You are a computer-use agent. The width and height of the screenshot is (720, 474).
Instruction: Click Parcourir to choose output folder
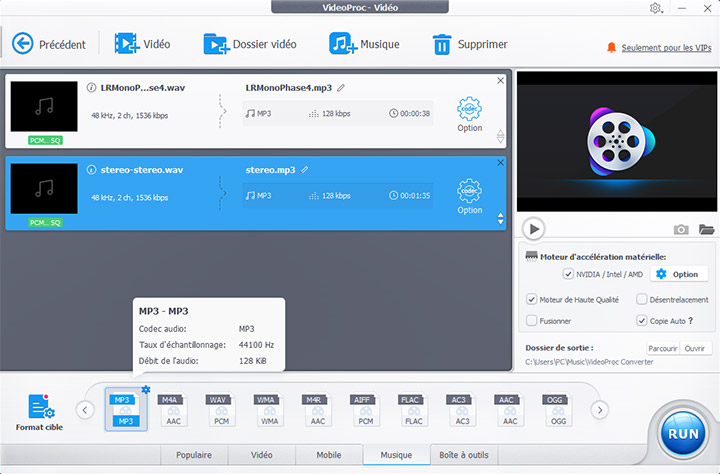pyautogui.click(x=663, y=348)
